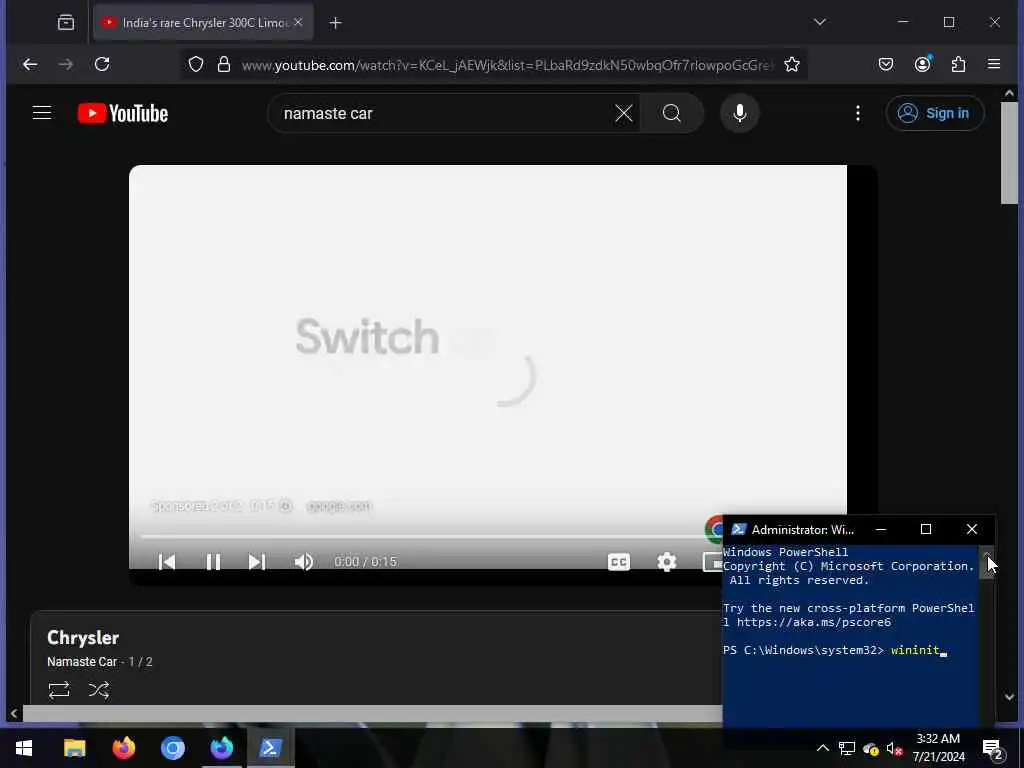Open Firefox View tab icon

tap(66, 22)
